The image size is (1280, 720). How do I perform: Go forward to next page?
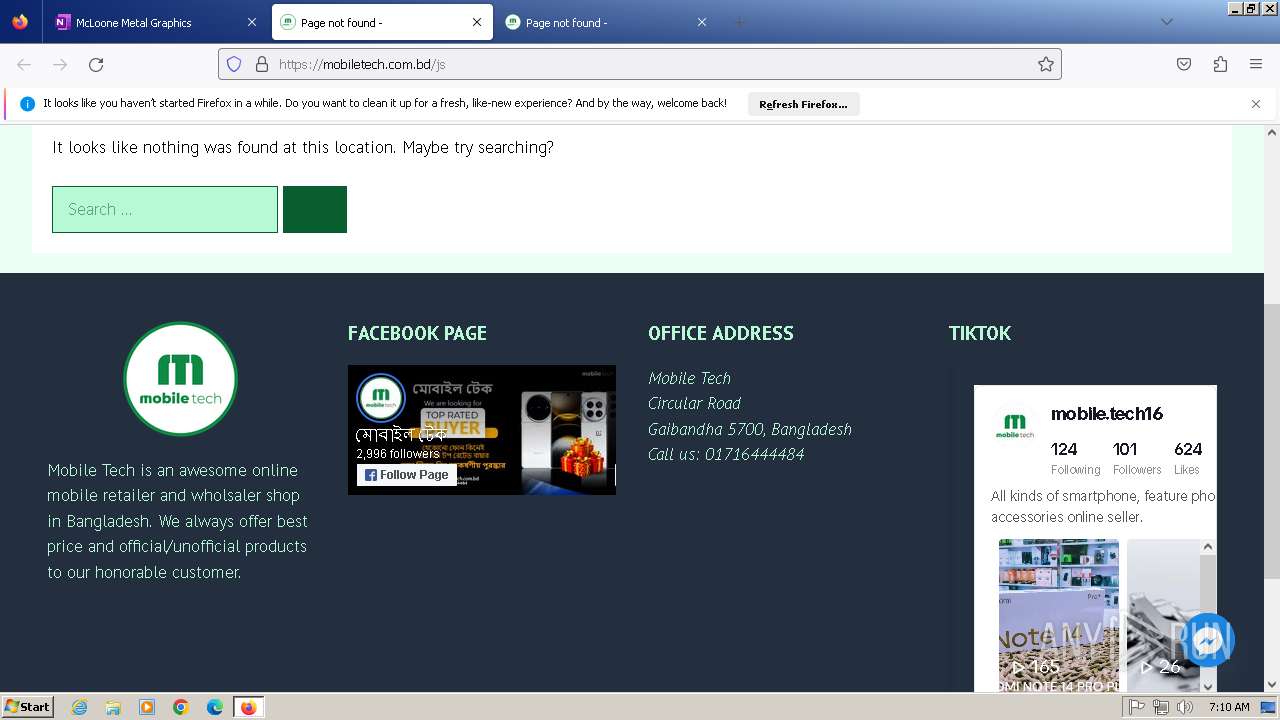pos(60,64)
